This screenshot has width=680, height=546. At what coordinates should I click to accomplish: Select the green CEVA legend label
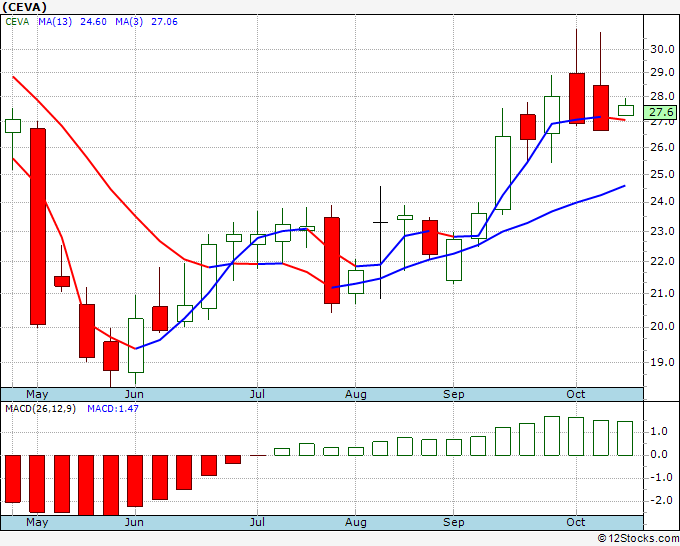(x=17, y=22)
